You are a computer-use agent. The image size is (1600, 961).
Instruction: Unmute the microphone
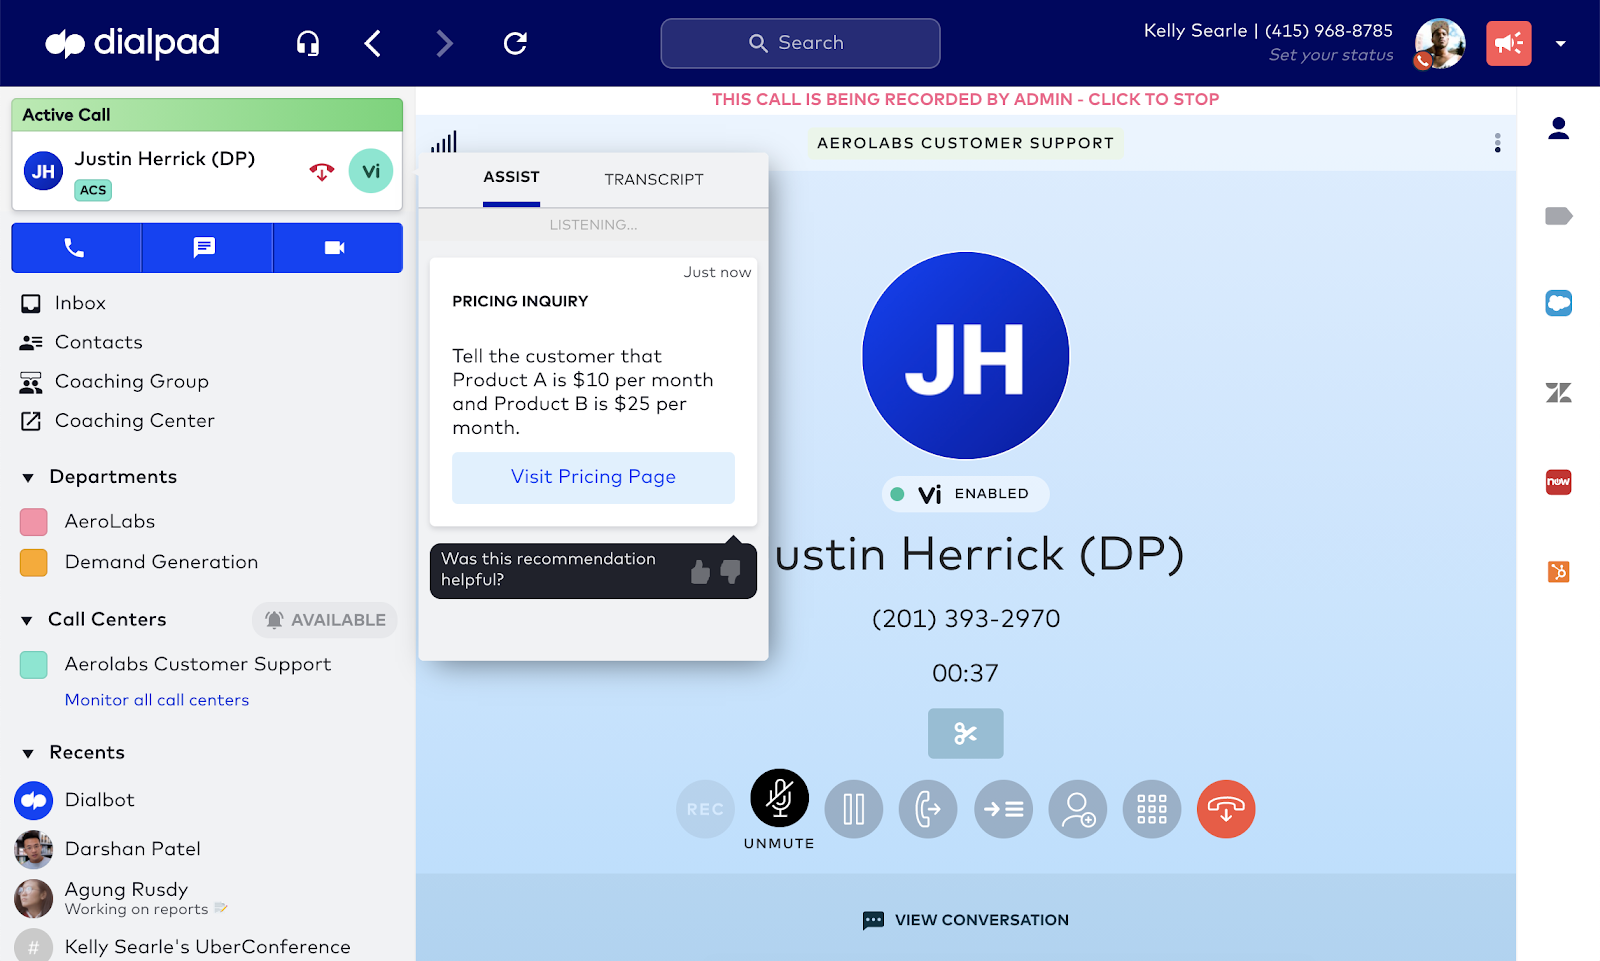[x=779, y=799]
